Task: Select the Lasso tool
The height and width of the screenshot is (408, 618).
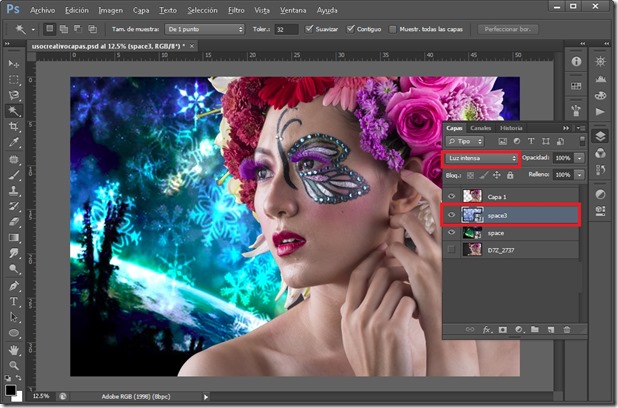Action: [14, 95]
